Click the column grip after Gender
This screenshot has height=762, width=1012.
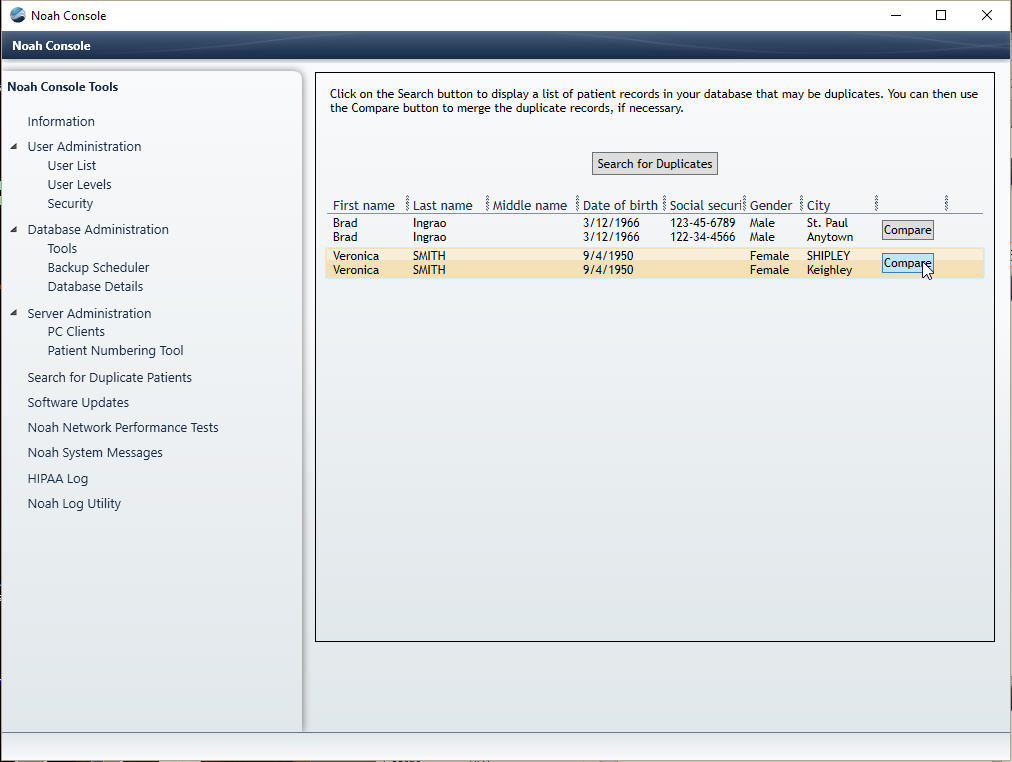click(x=802, y=203)
